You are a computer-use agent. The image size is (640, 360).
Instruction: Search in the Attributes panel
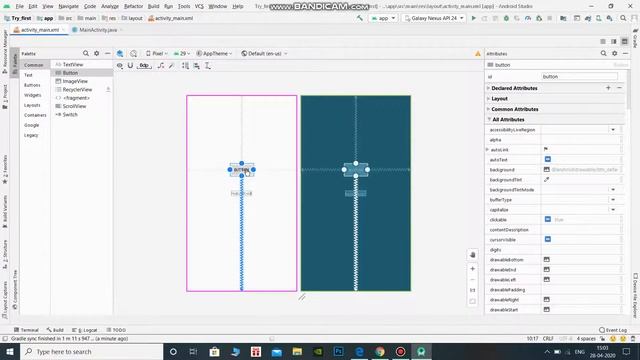click(603, 53)
